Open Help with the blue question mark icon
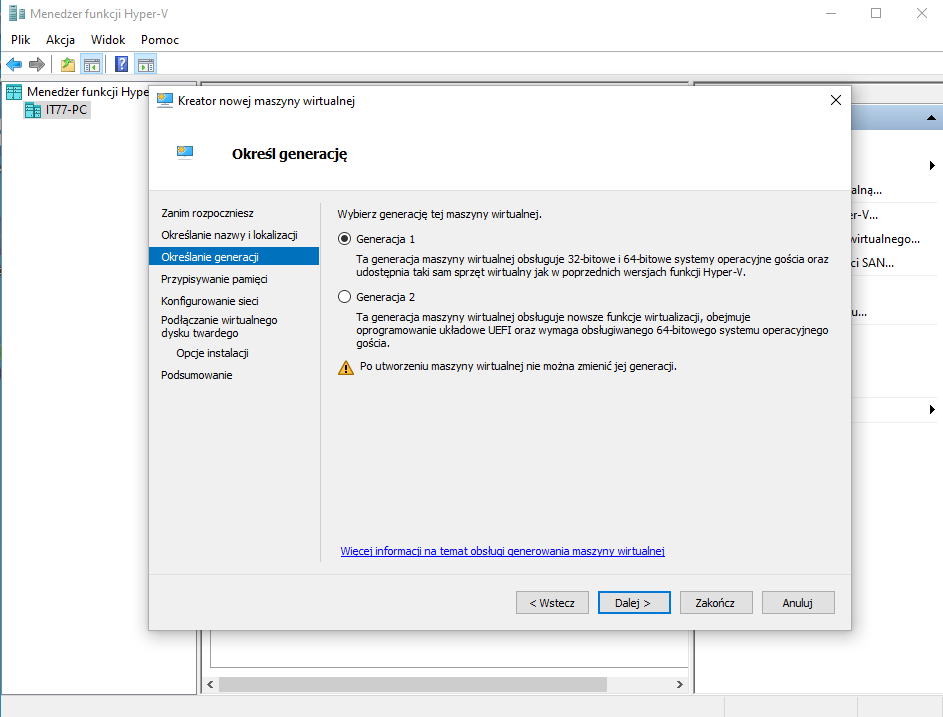 122,65
